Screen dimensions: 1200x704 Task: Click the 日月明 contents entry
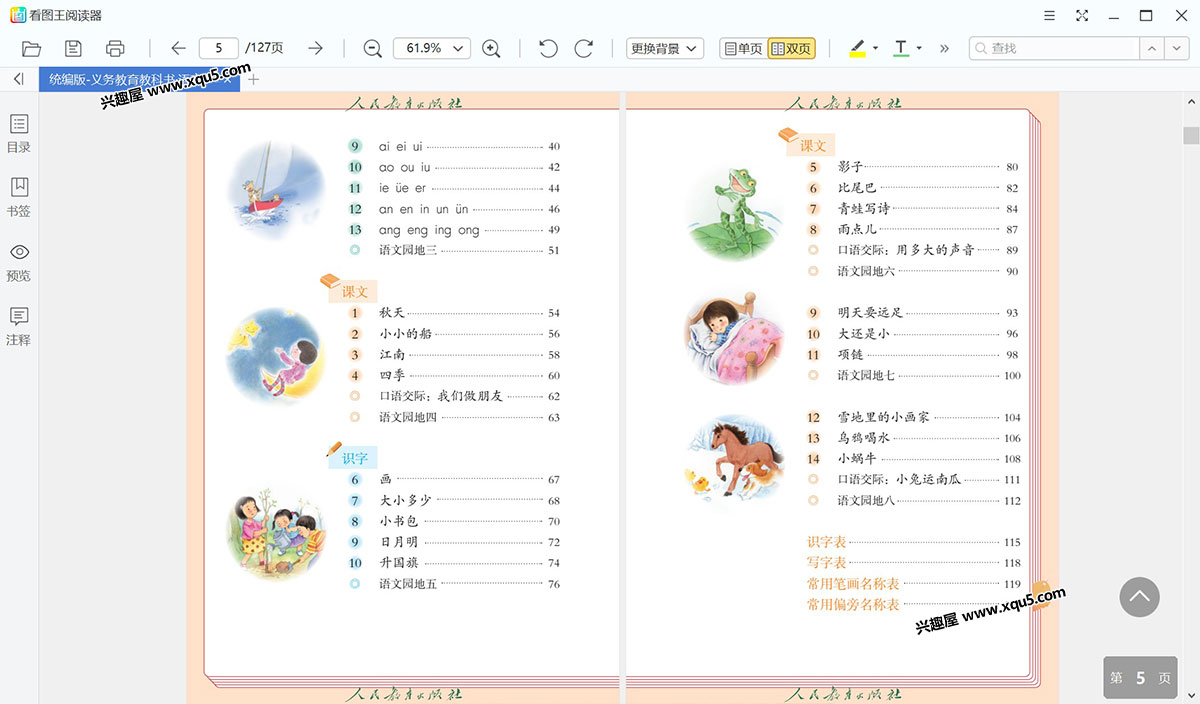point(398,542)
